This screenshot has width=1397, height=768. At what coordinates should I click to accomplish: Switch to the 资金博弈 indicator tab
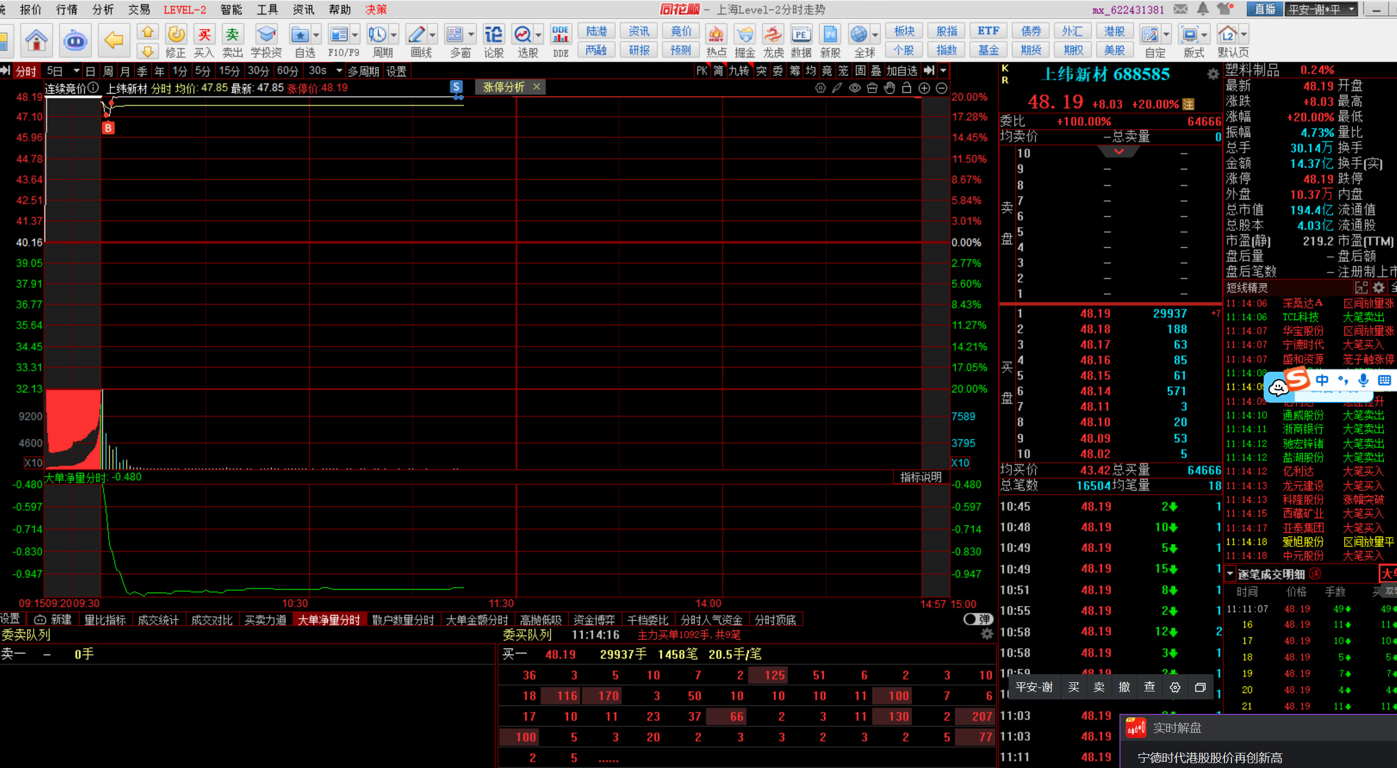pos(595,620)
